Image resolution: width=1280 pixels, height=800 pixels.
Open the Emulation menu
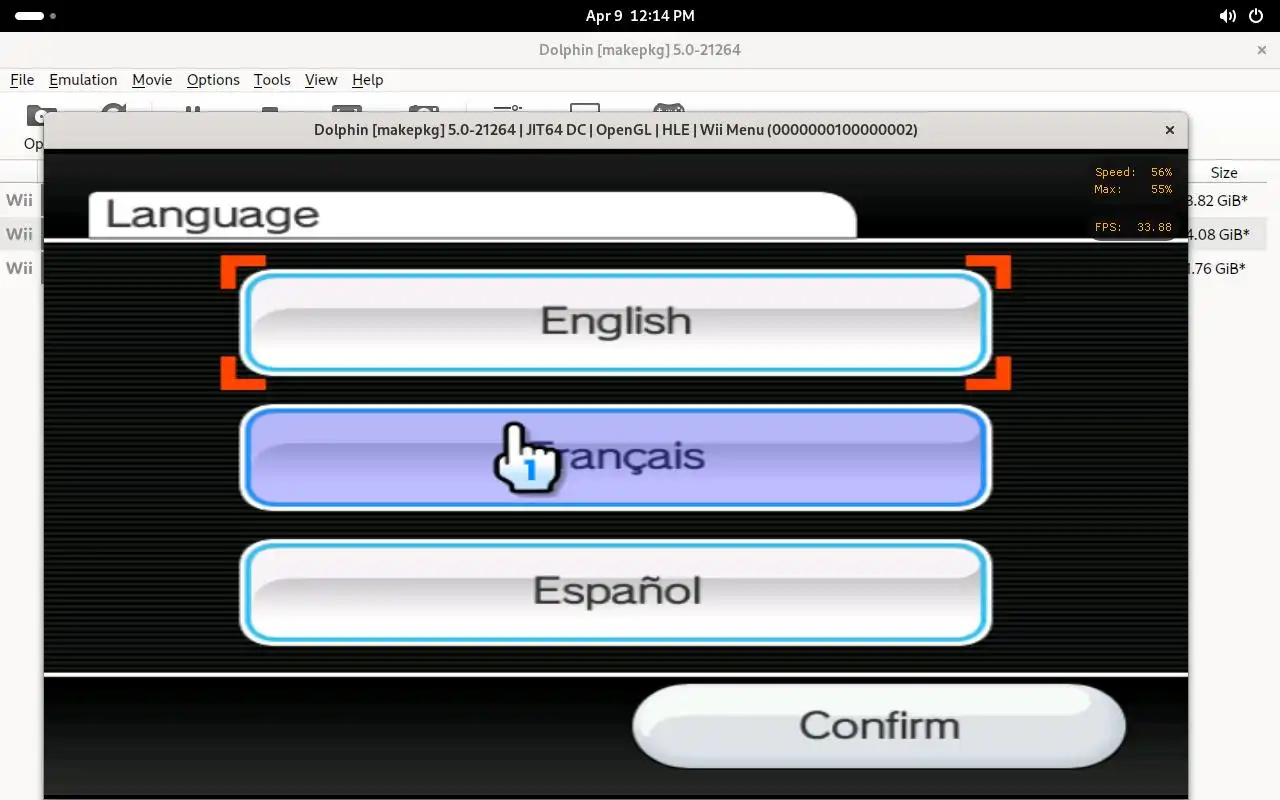click(x=83, y=80)
